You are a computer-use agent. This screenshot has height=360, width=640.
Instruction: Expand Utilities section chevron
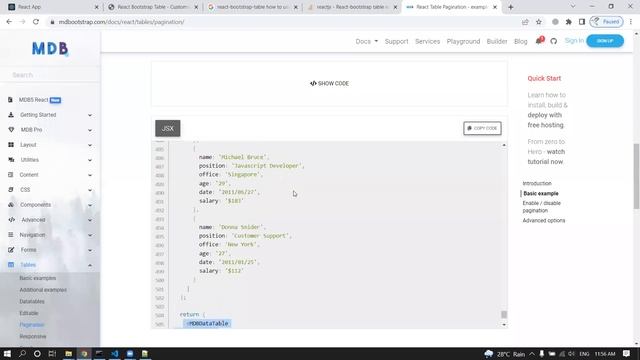tap(90, 160)
